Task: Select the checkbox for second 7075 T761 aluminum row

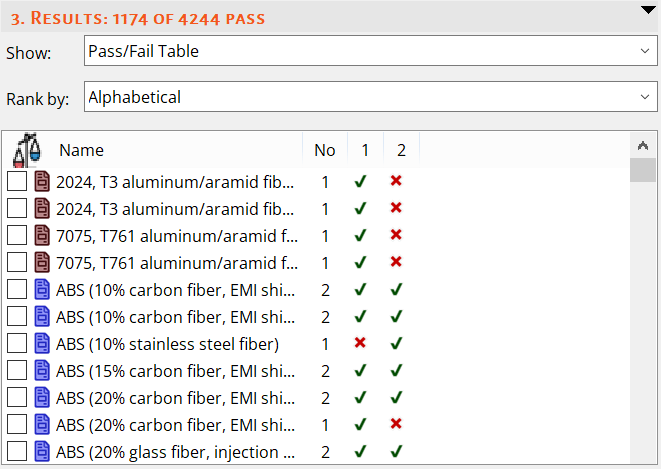Action: tap(17, 263)
